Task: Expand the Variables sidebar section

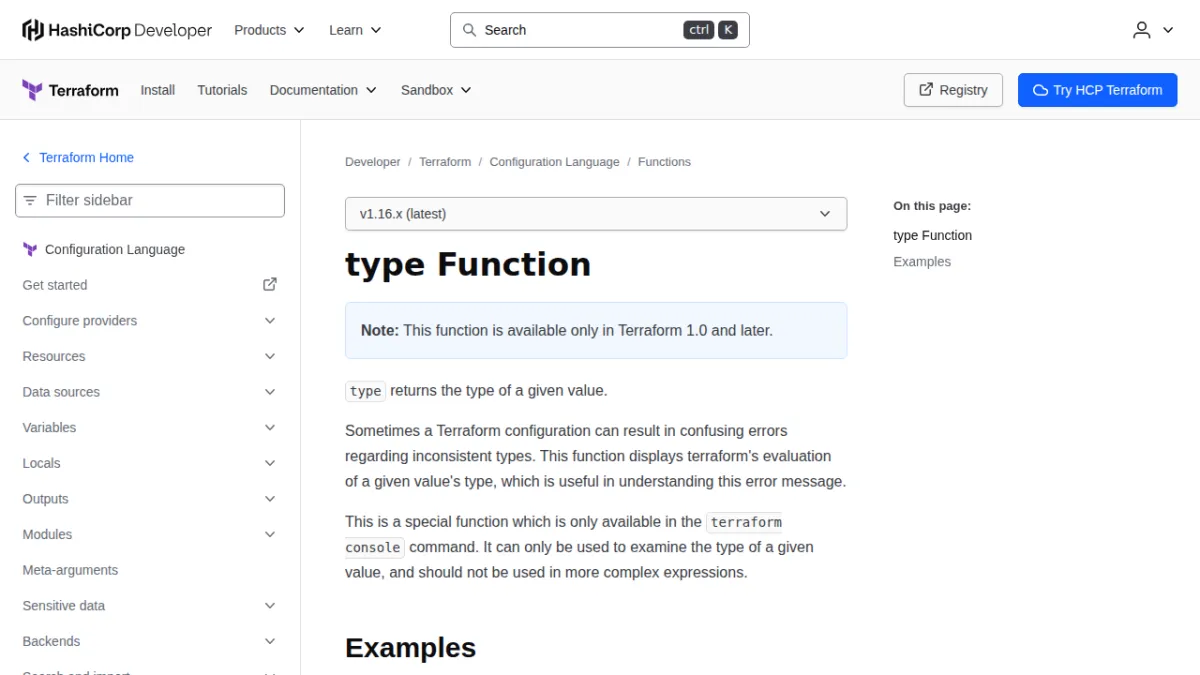Action: pyautogui.click(x=150, y=428)
